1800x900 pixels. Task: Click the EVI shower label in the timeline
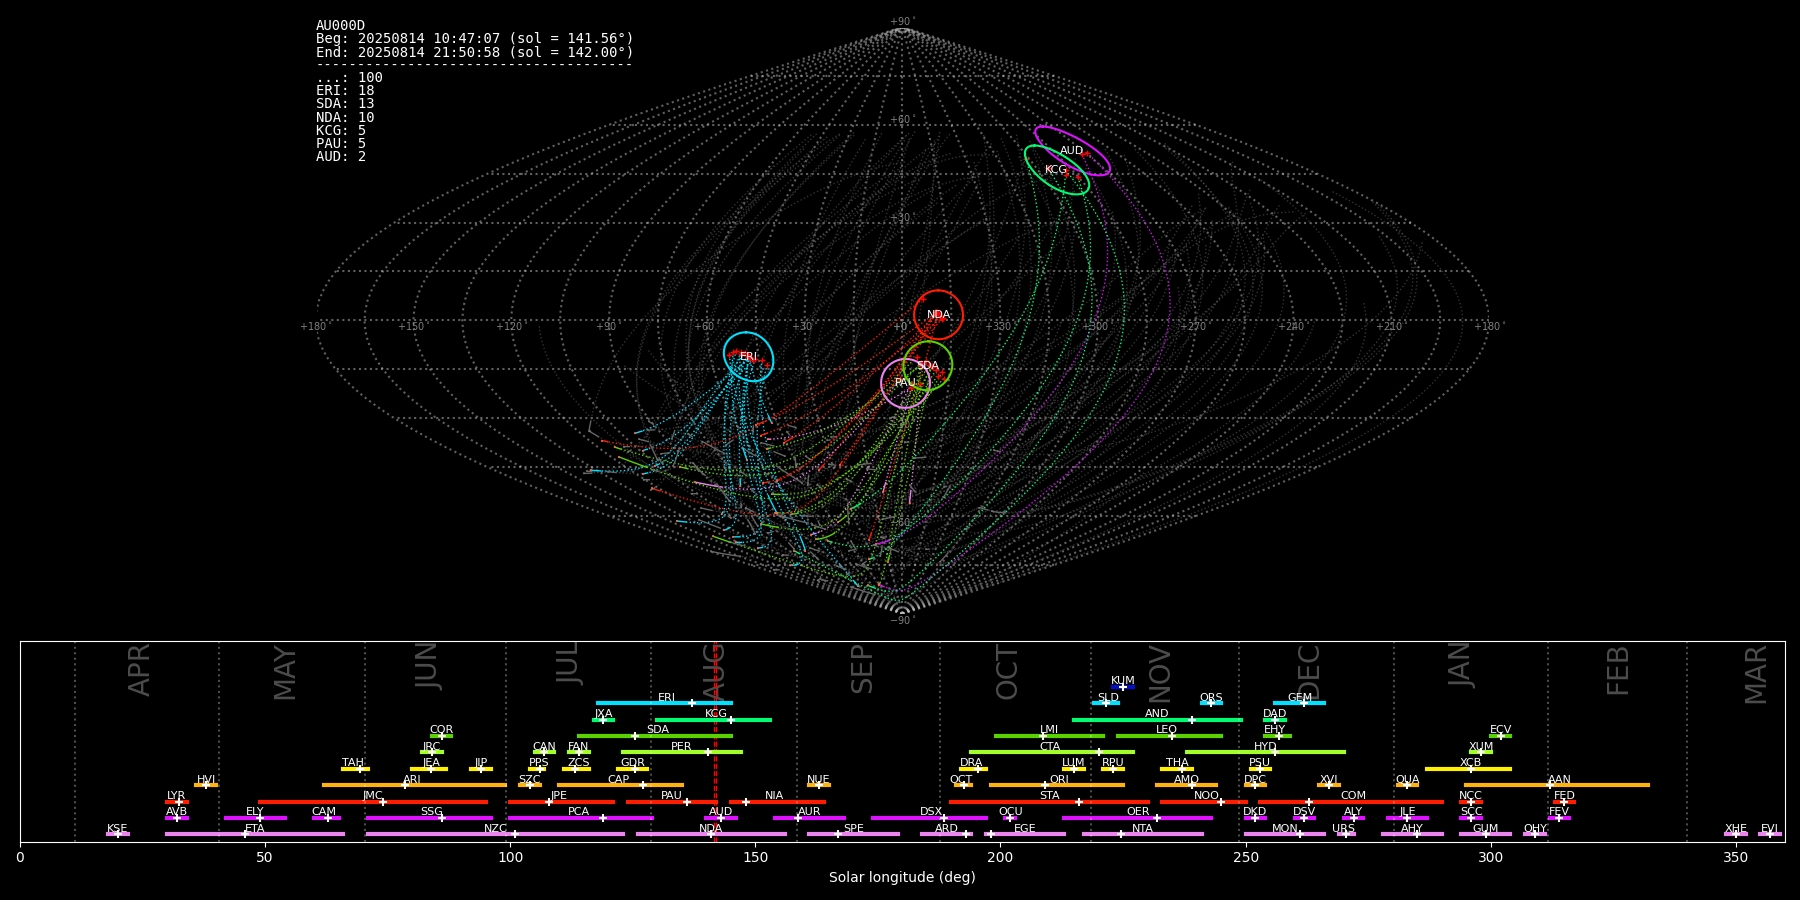(1769, 829)
